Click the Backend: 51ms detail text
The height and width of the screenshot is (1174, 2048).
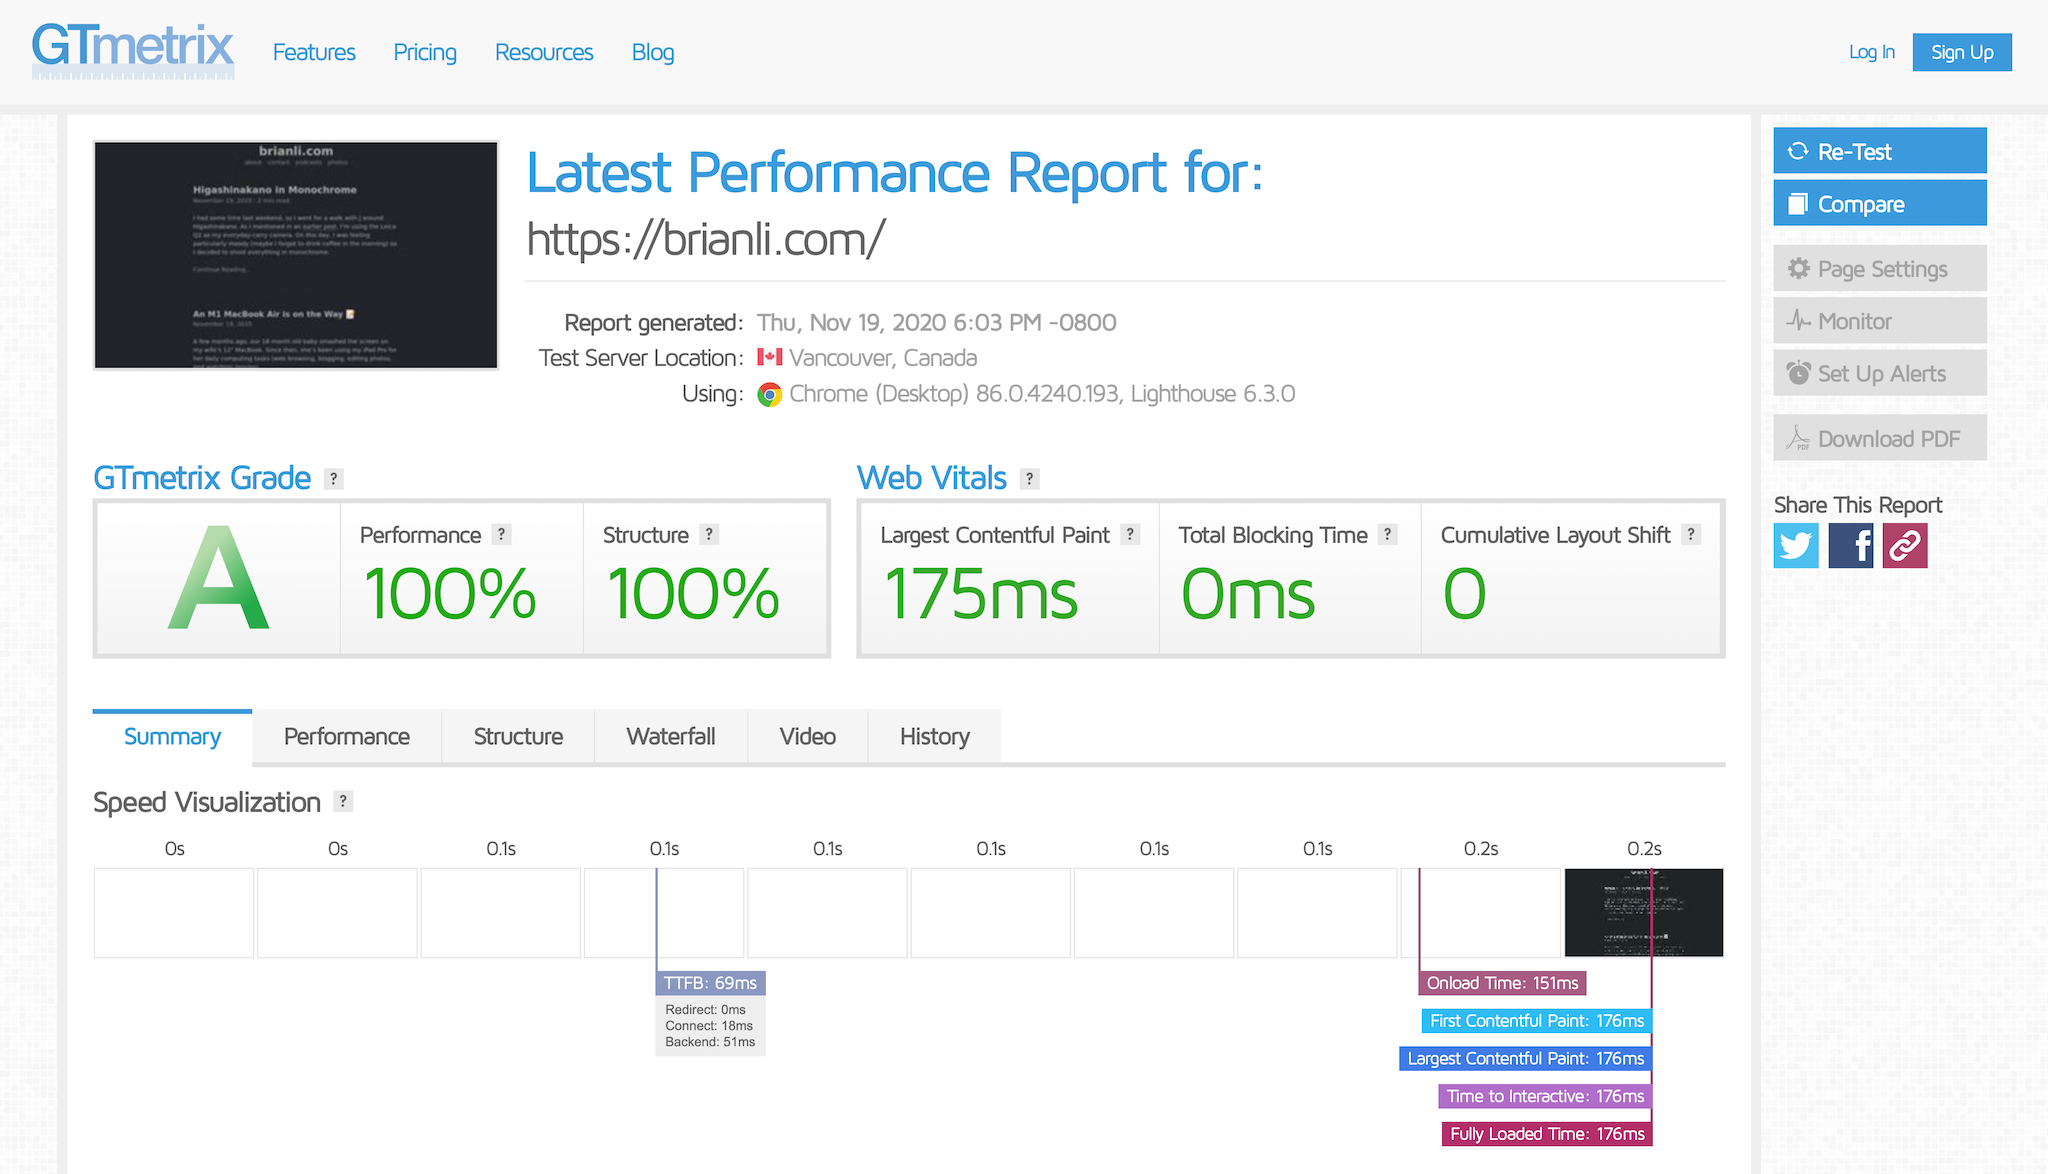(x=710, y=1042)
